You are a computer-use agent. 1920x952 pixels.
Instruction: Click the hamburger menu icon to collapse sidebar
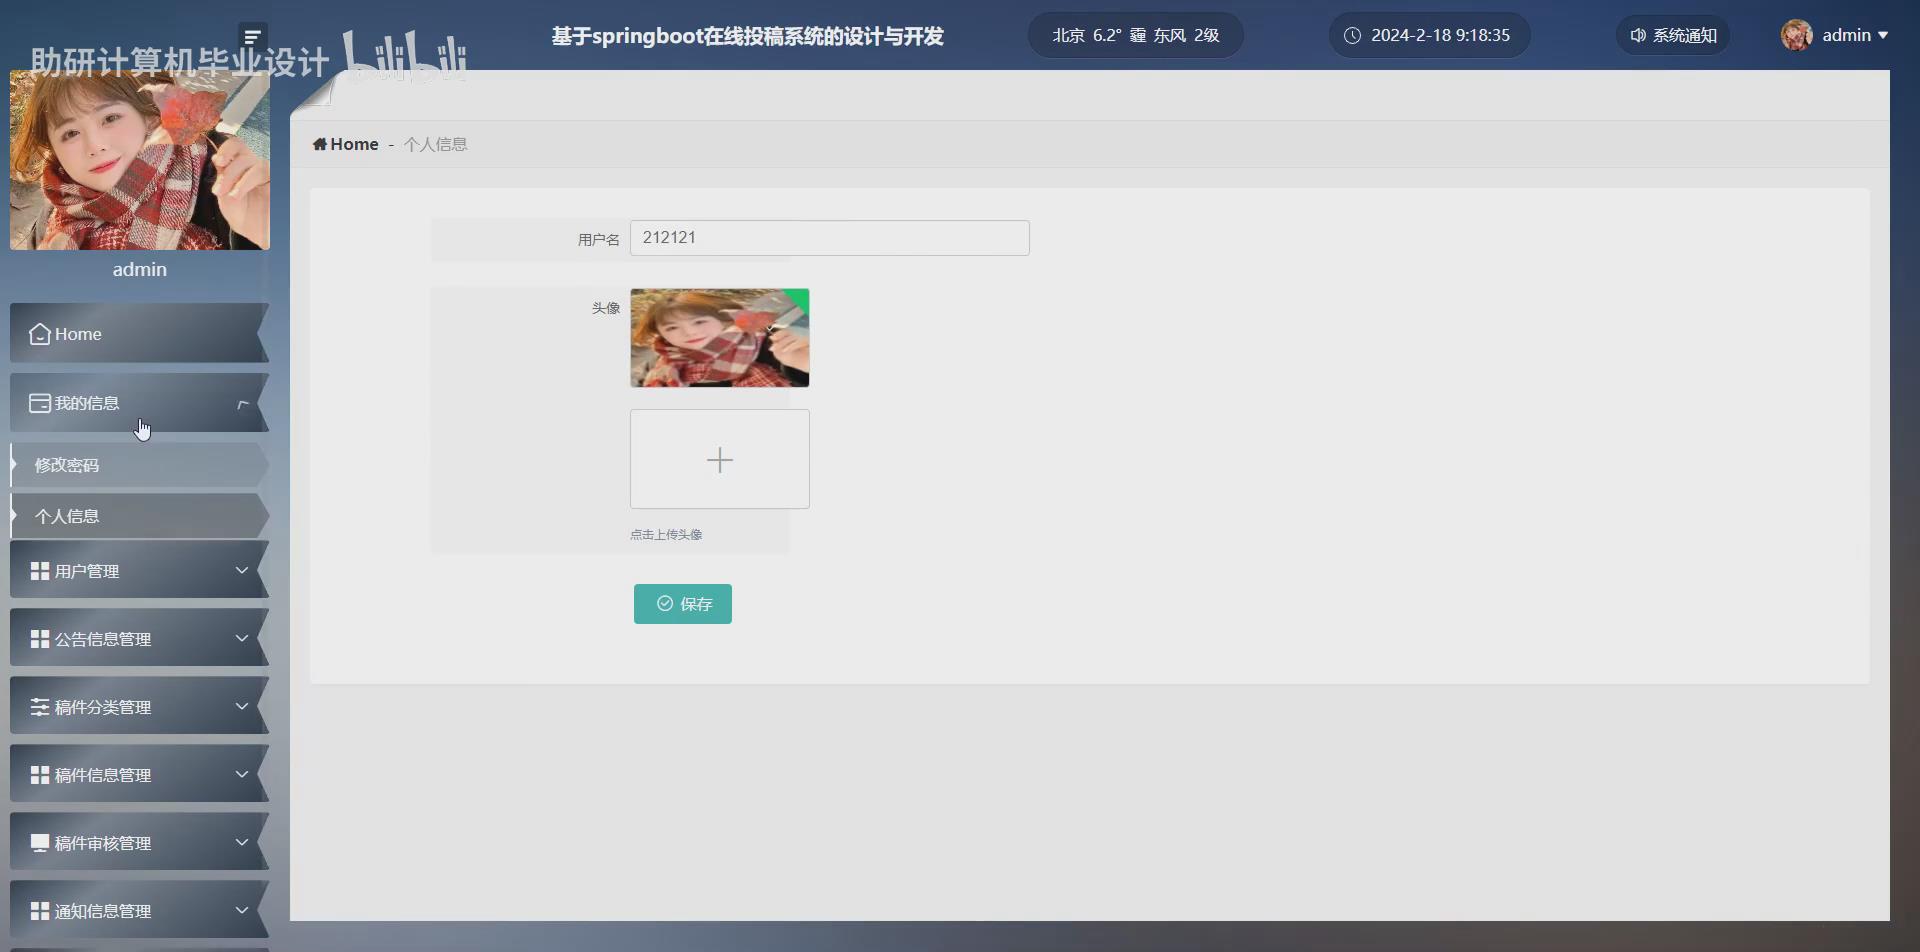252,34
